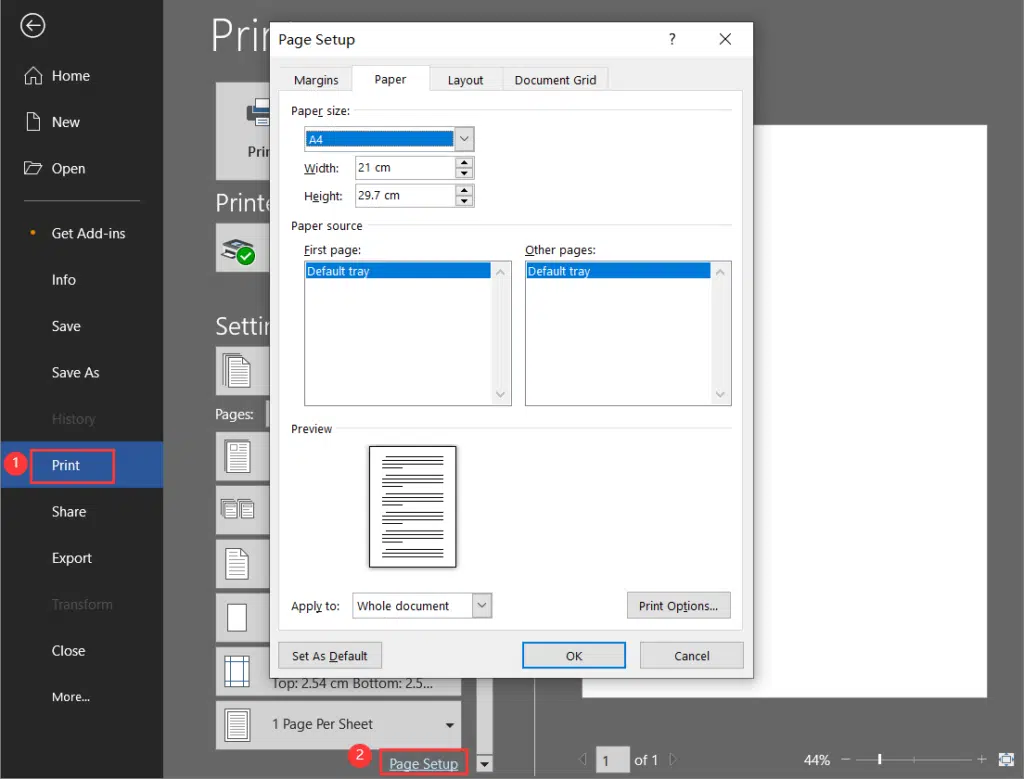Screen dimensions: 1024x779
Task: Open the Apply to dropdown showing Whole document
Action: click(481, 605)
